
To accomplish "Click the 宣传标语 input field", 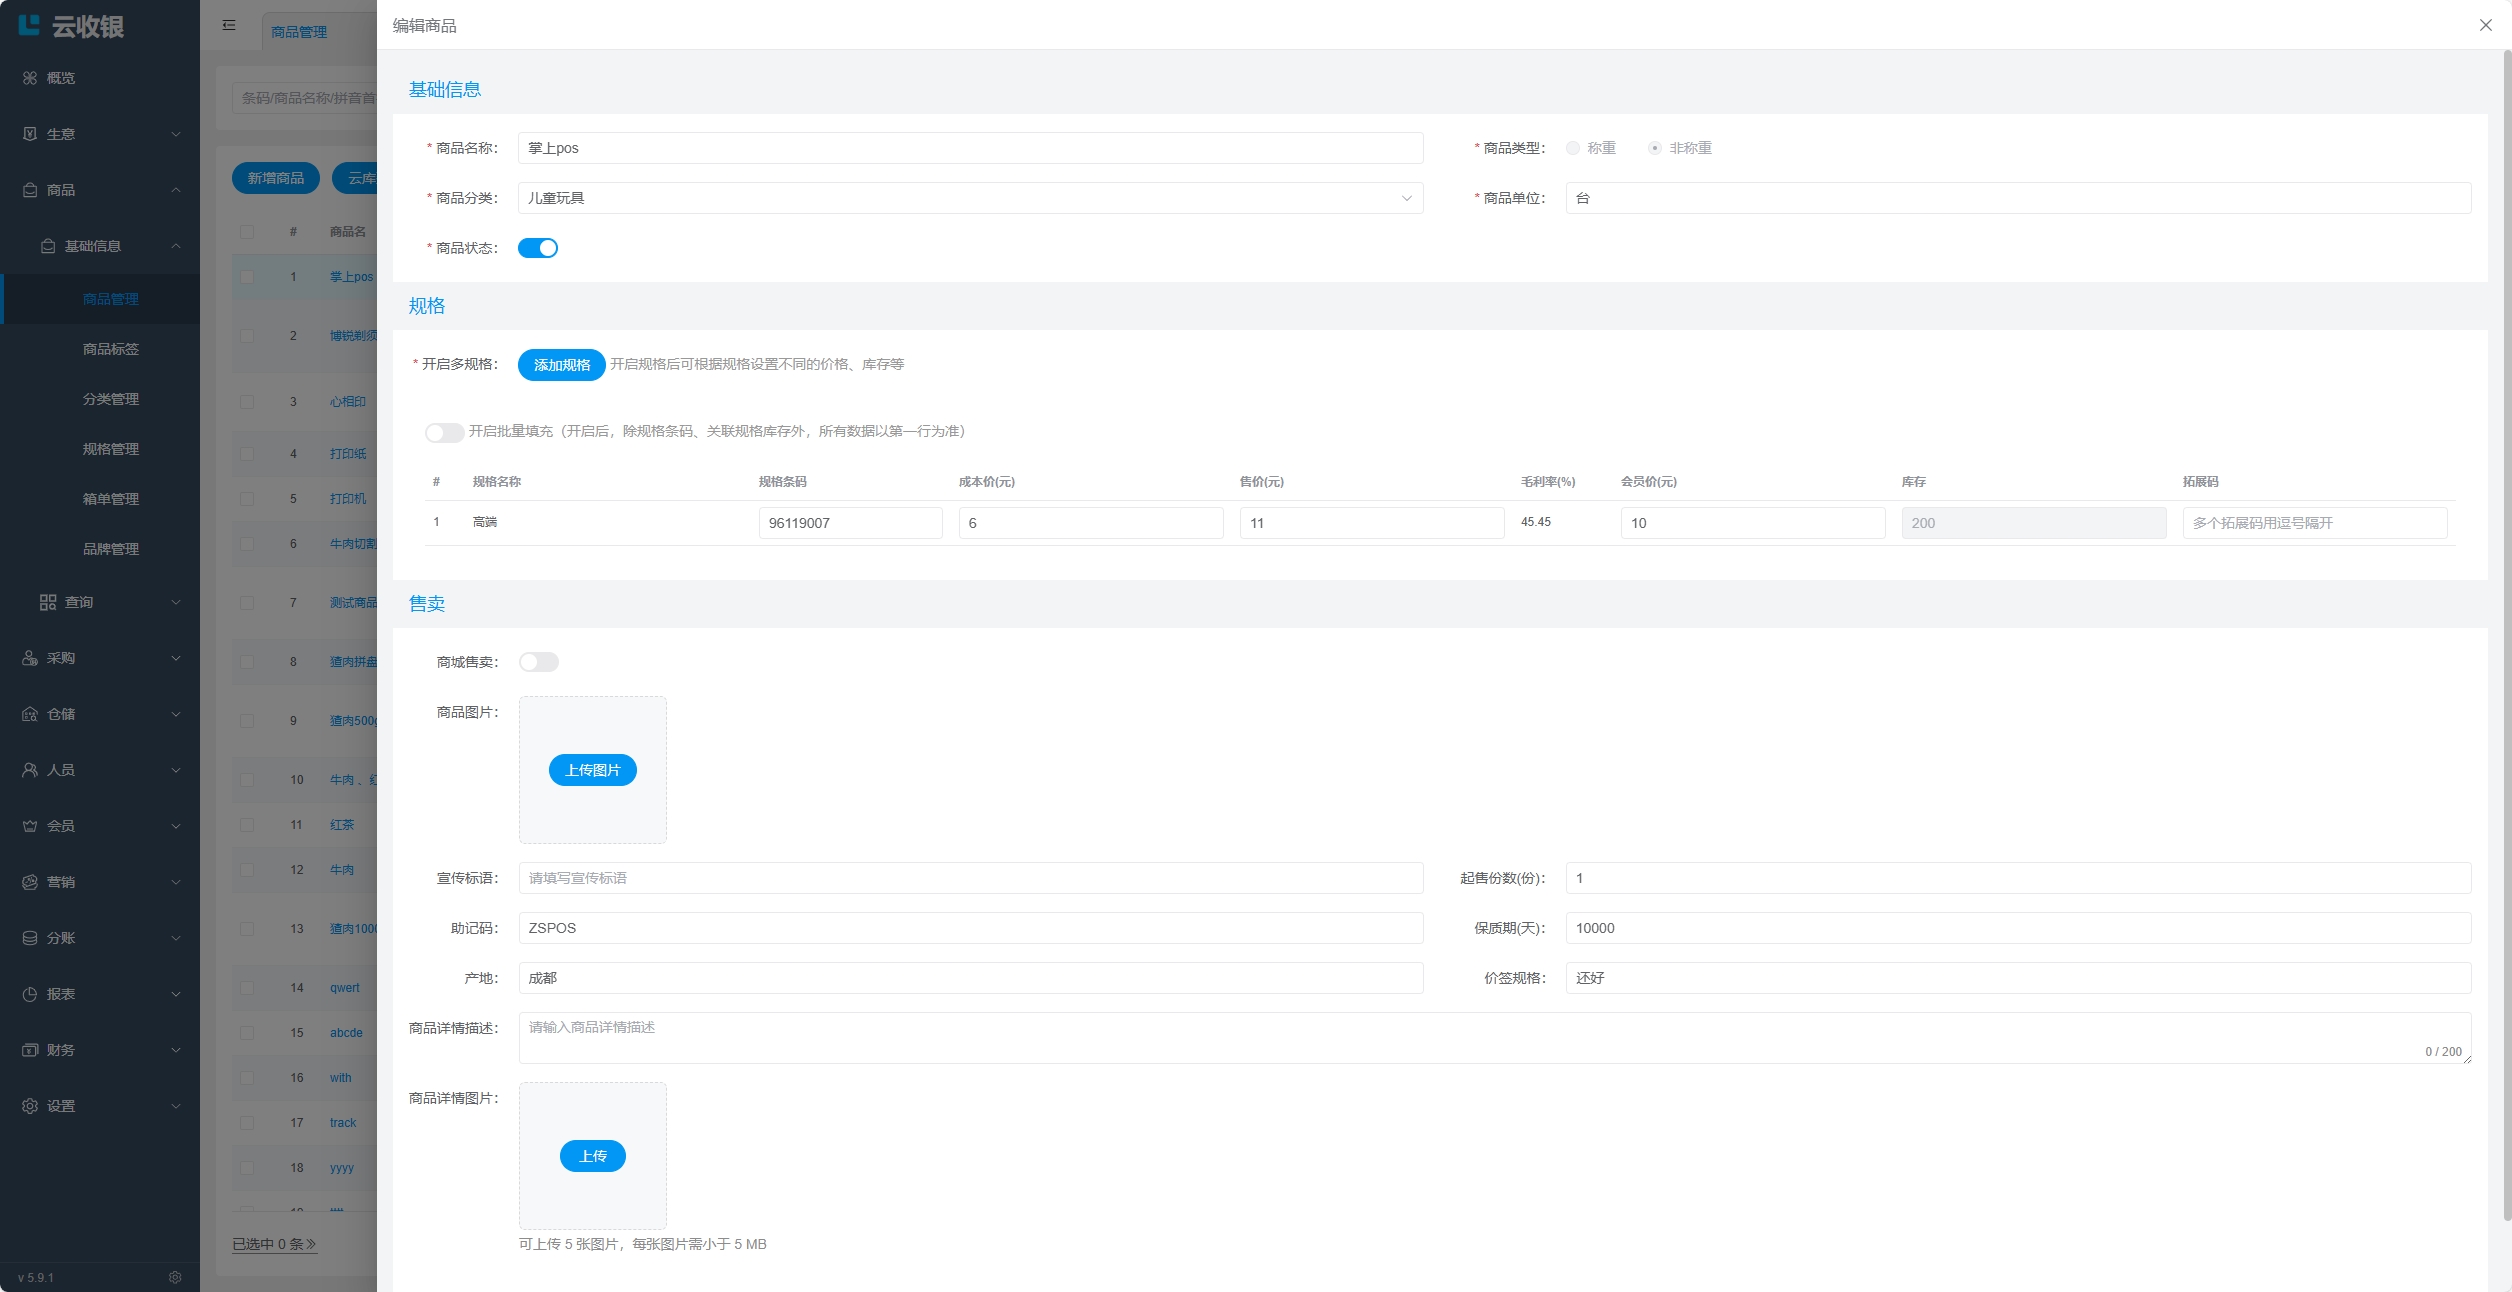I will coord(970,878).
